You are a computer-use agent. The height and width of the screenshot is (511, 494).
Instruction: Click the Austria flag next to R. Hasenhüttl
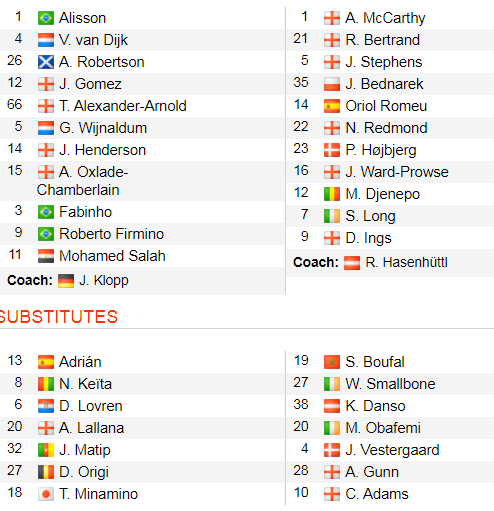coord(352,263)
